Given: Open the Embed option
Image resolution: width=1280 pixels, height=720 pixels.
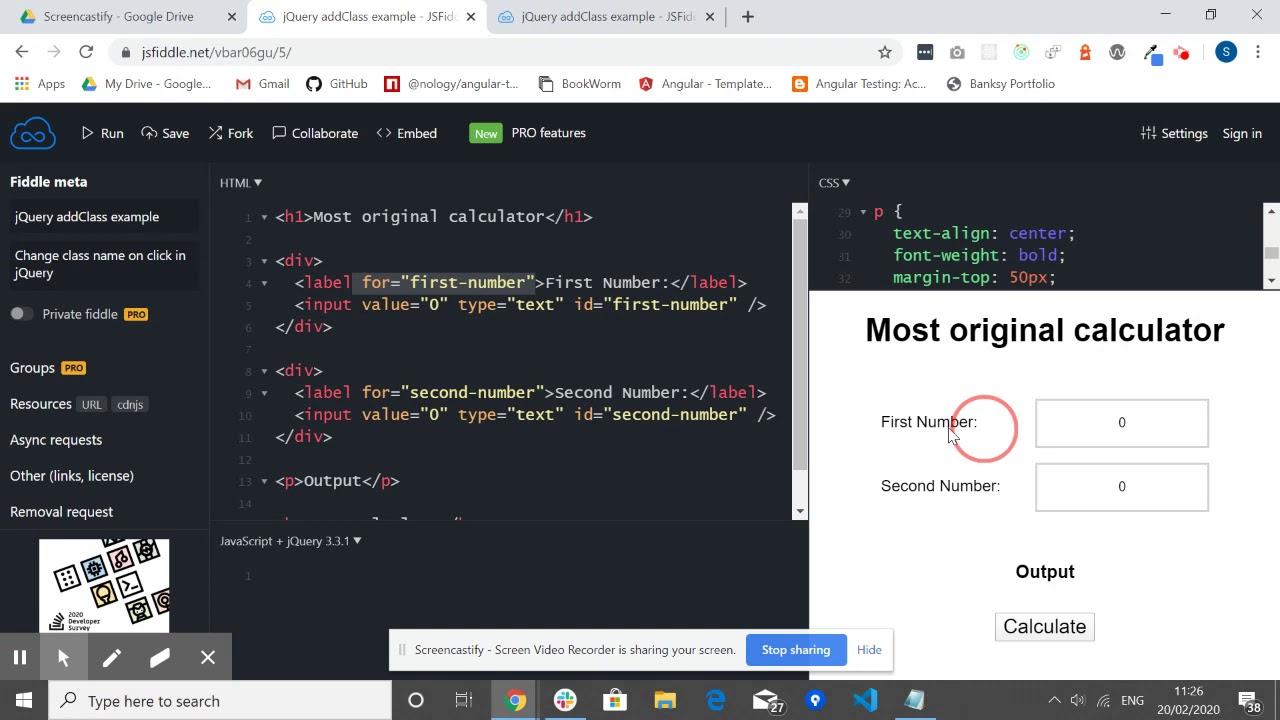Looking at the screenshot, I should [x=407, y=133].
